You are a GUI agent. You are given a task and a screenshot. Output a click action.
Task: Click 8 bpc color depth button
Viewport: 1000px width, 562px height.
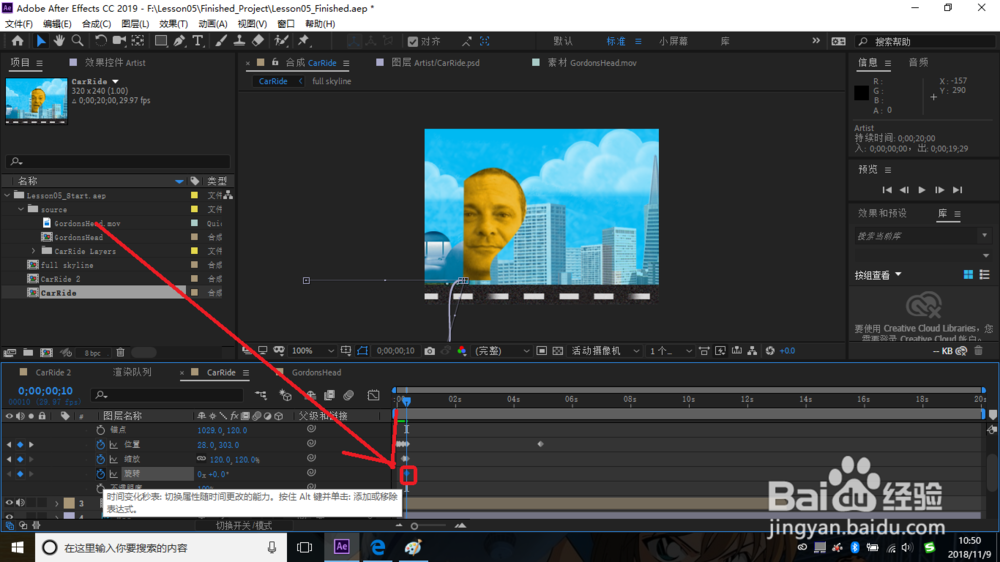click(92, 353)
